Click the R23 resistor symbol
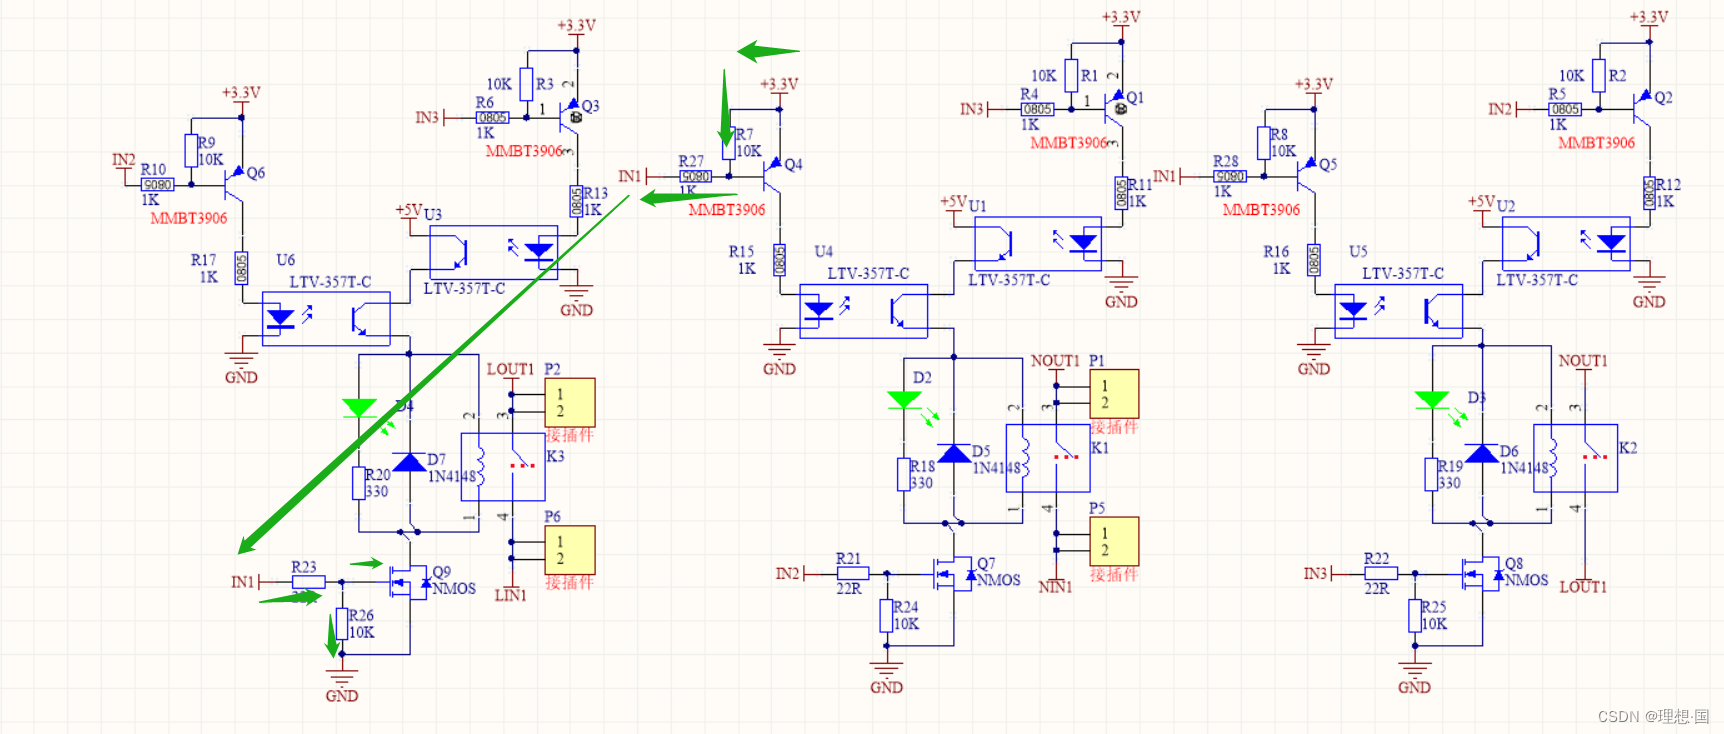 pyautogui.click(x=308, y=582)
